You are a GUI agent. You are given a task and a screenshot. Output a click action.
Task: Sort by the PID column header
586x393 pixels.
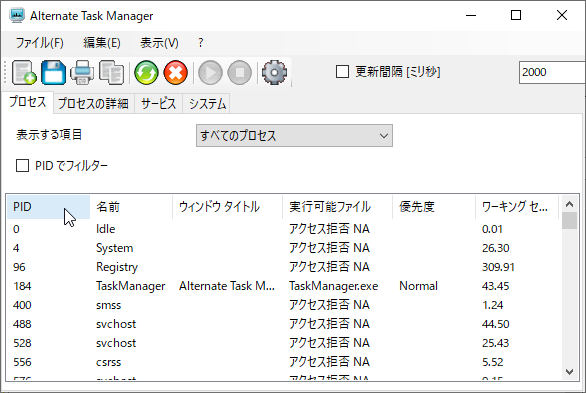[x=48, y=207]
